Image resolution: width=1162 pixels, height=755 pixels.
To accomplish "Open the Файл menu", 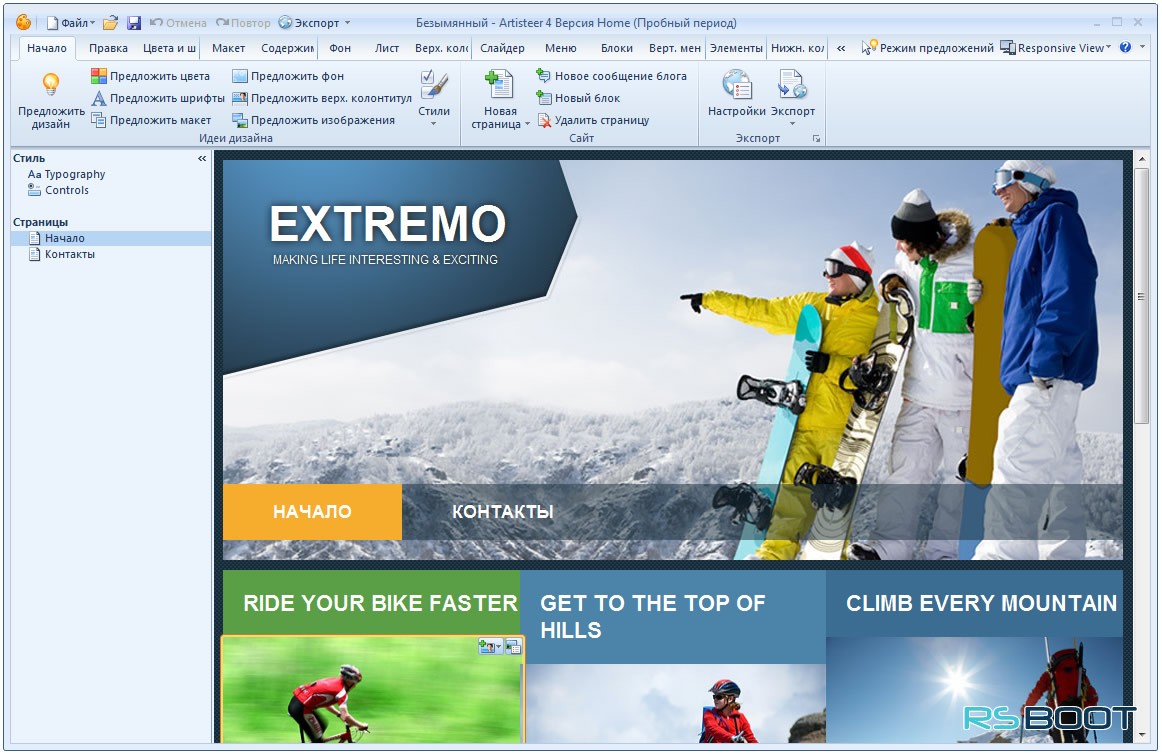I will [71, 23].
